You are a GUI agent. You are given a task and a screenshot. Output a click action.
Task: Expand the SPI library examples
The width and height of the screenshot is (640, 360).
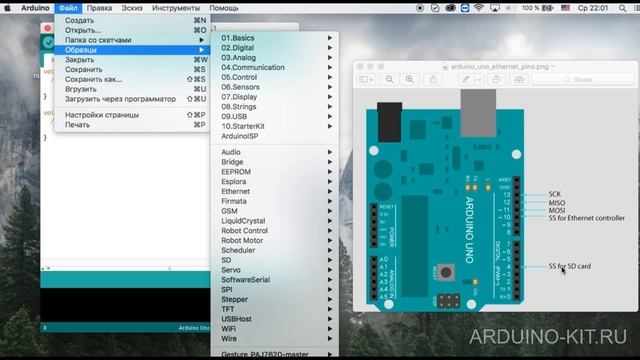pyautogui.click(x=275, y=289)
